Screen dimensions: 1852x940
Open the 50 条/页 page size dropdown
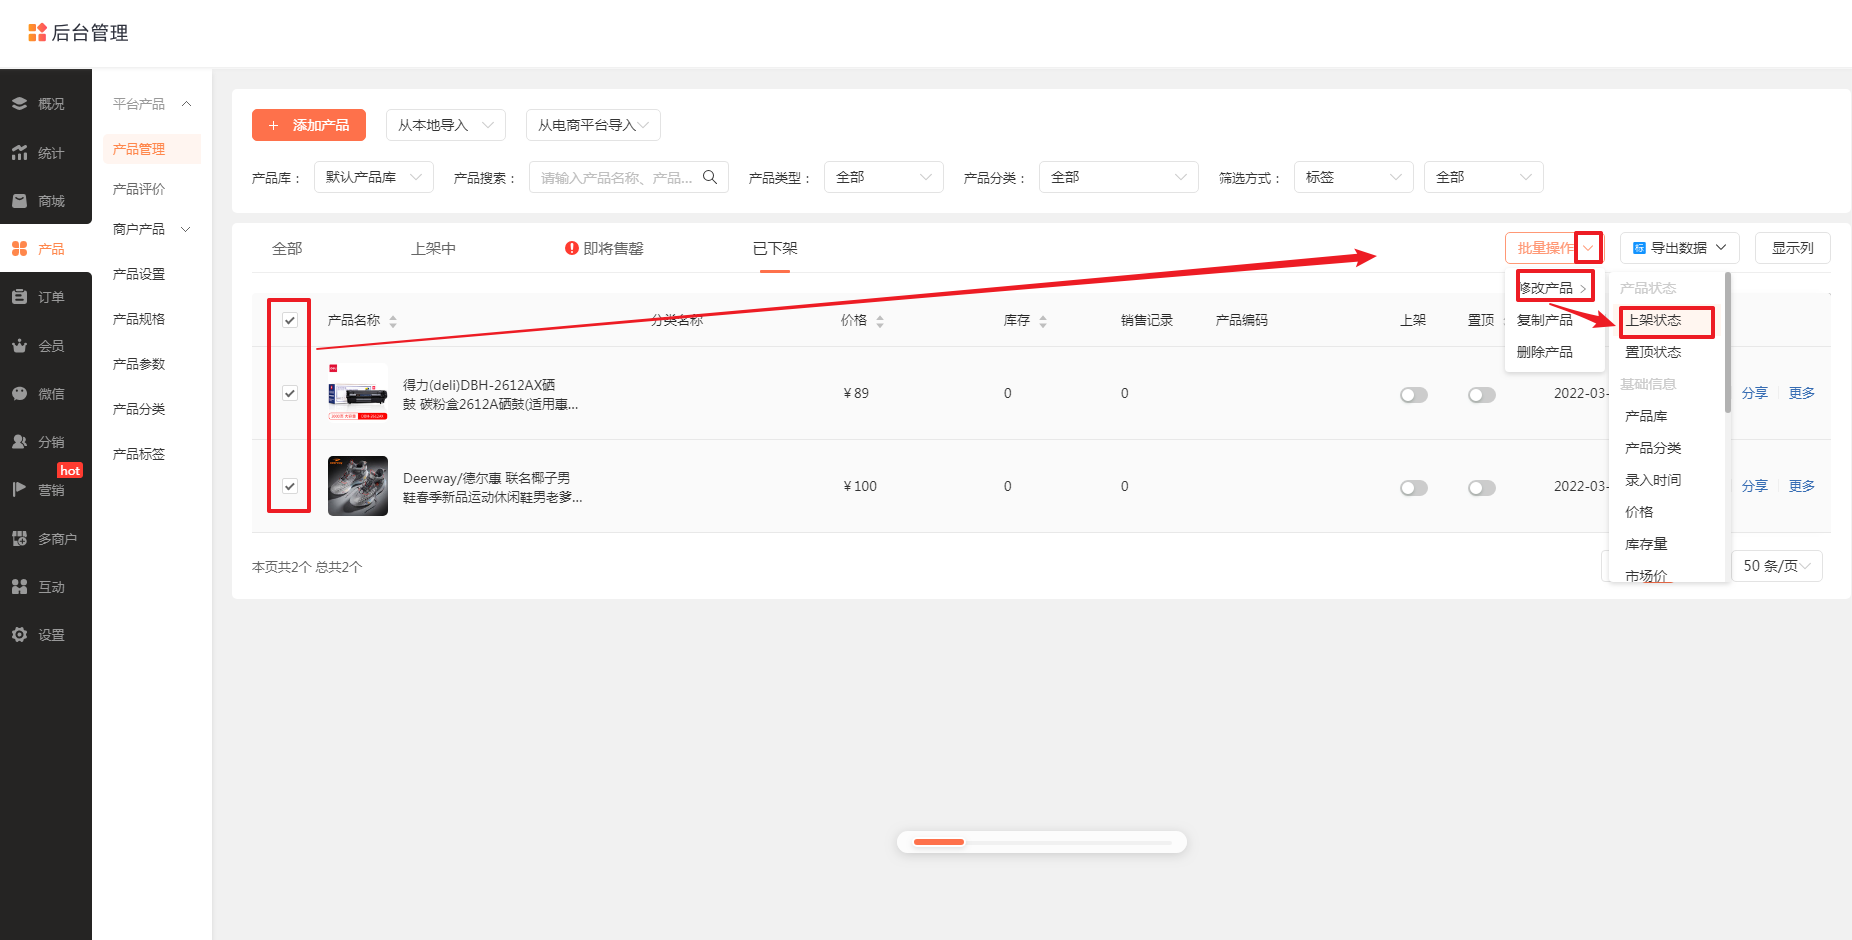coord(1777,566)
